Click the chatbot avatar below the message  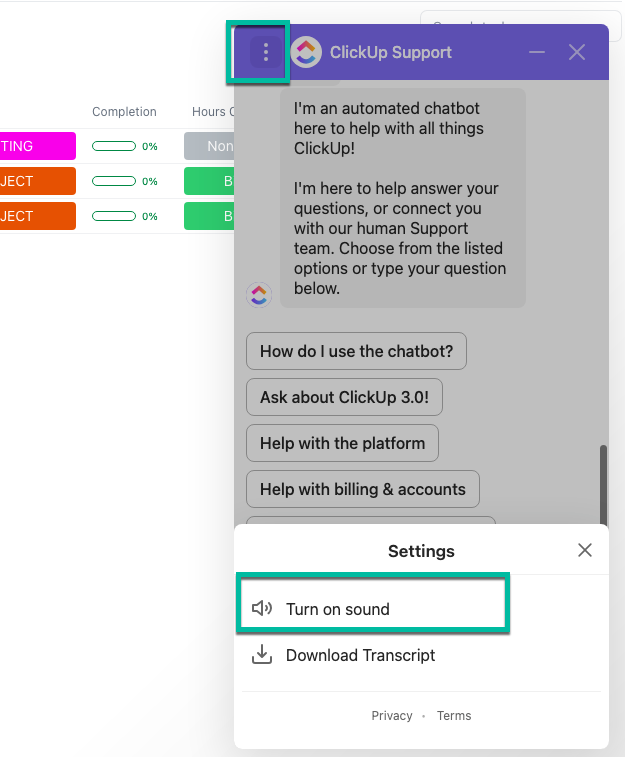pyautogui.click(x=259, y=294)
